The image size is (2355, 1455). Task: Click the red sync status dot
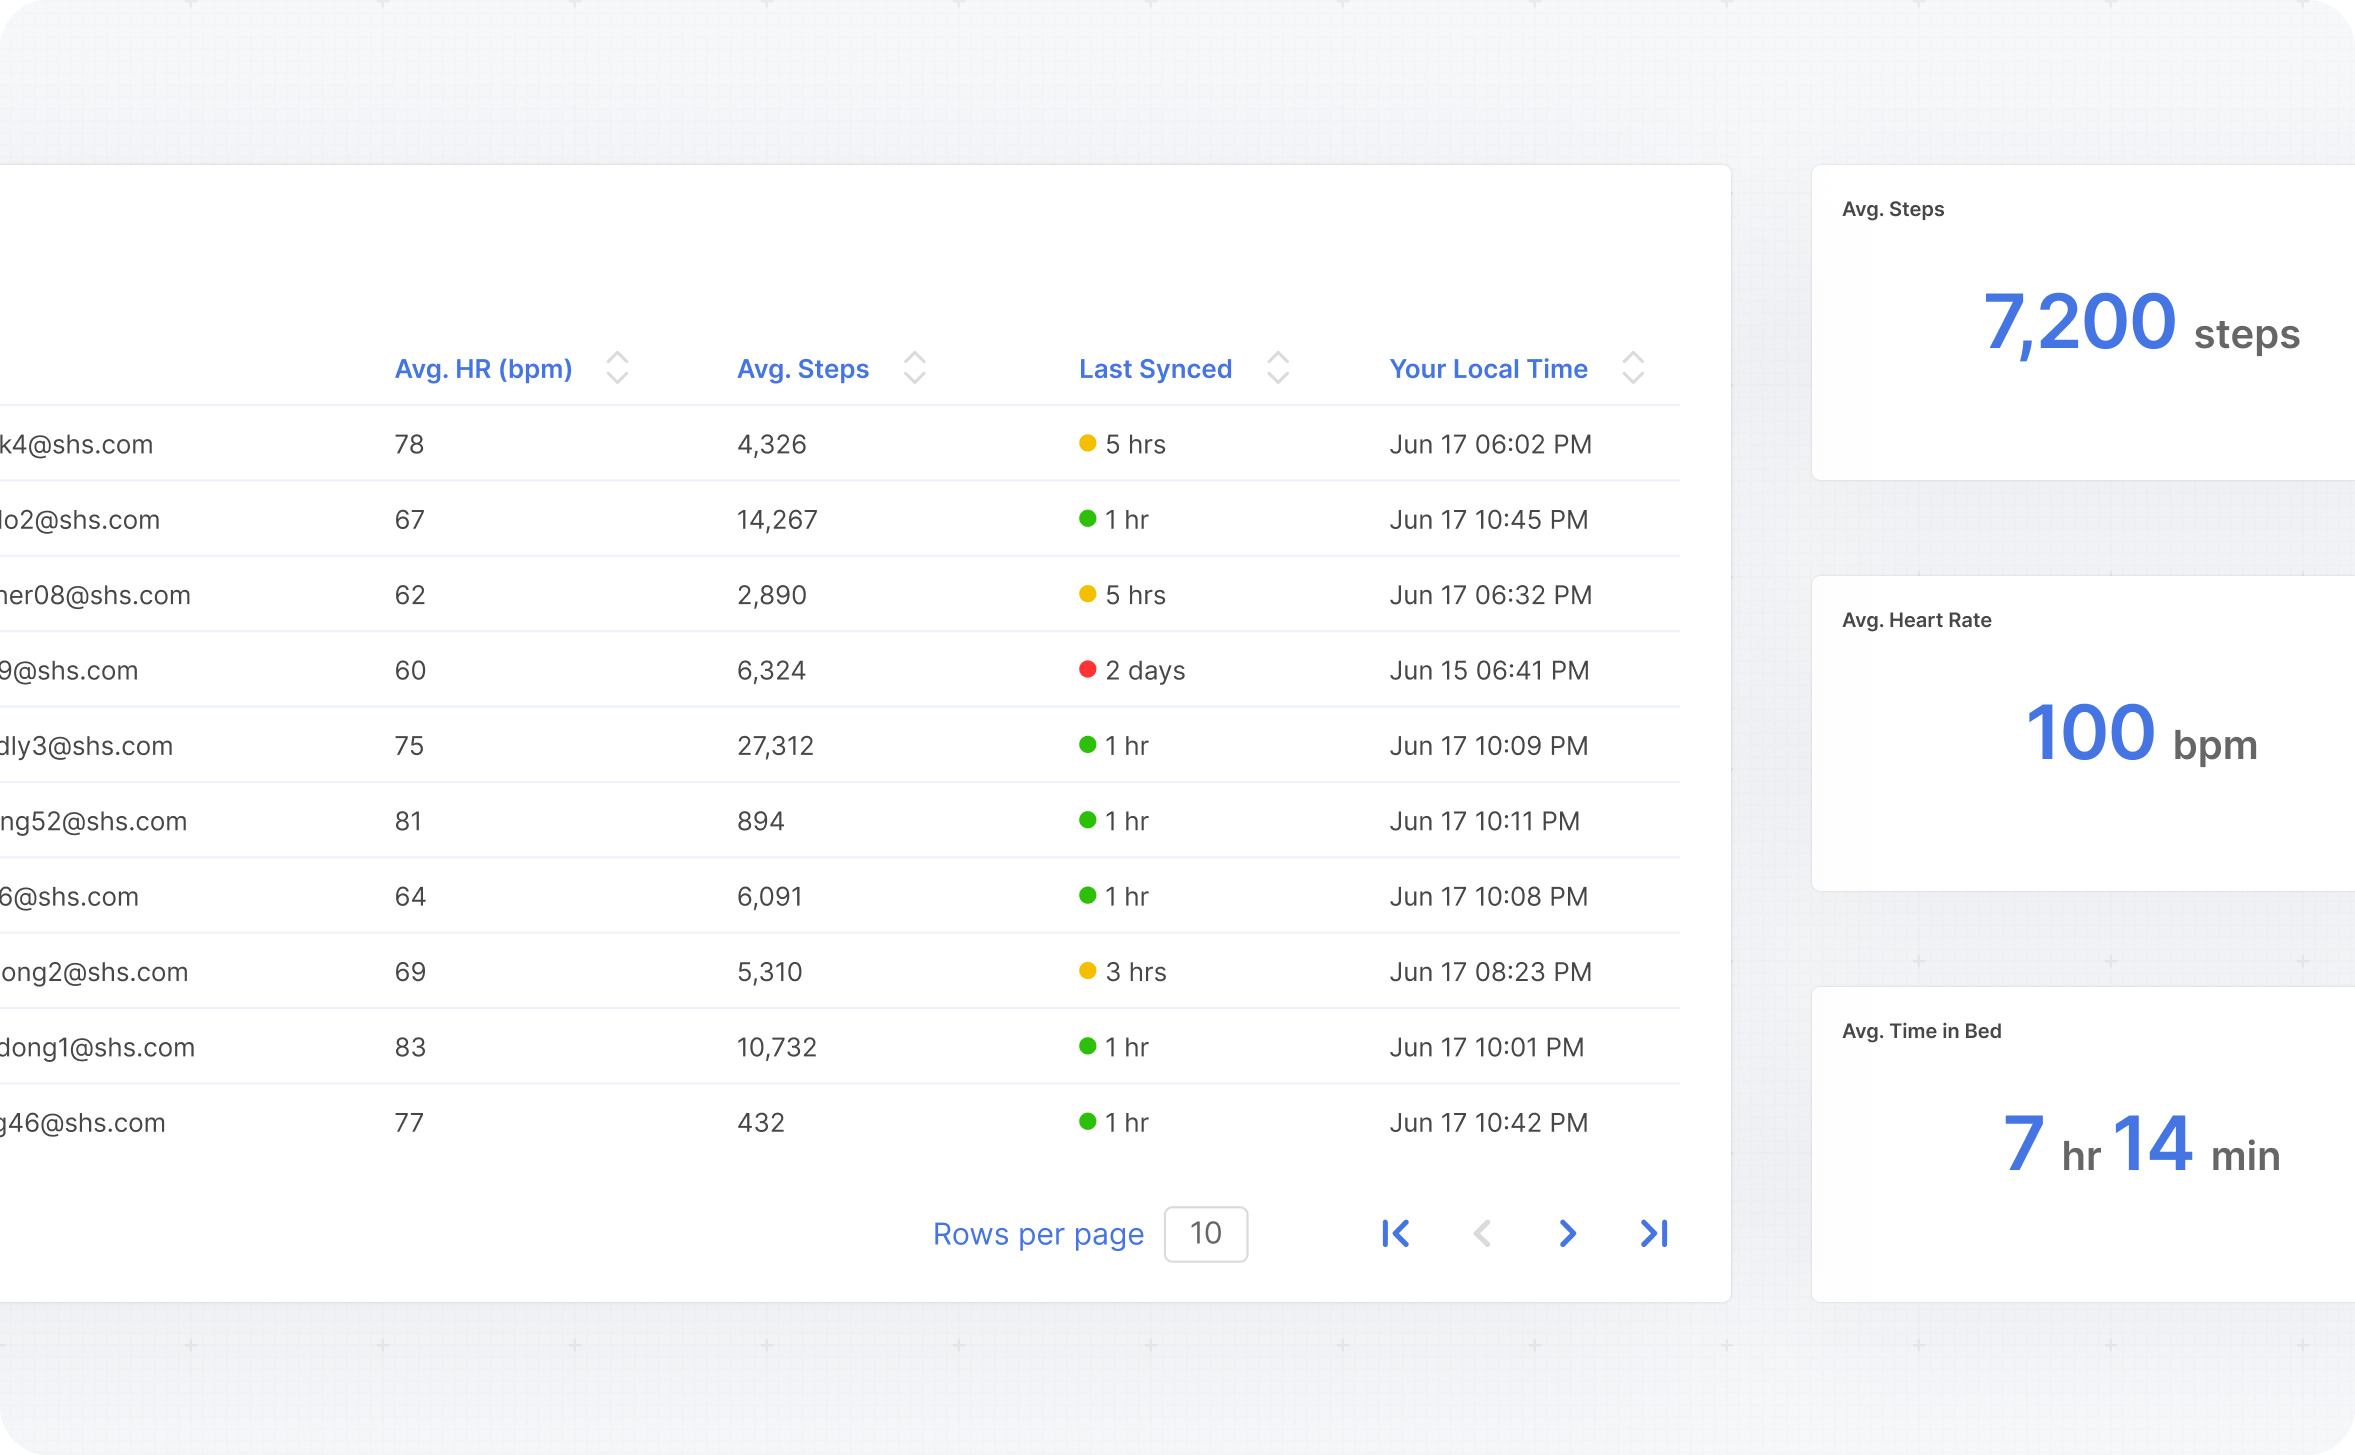click(x=1088, y=669)
